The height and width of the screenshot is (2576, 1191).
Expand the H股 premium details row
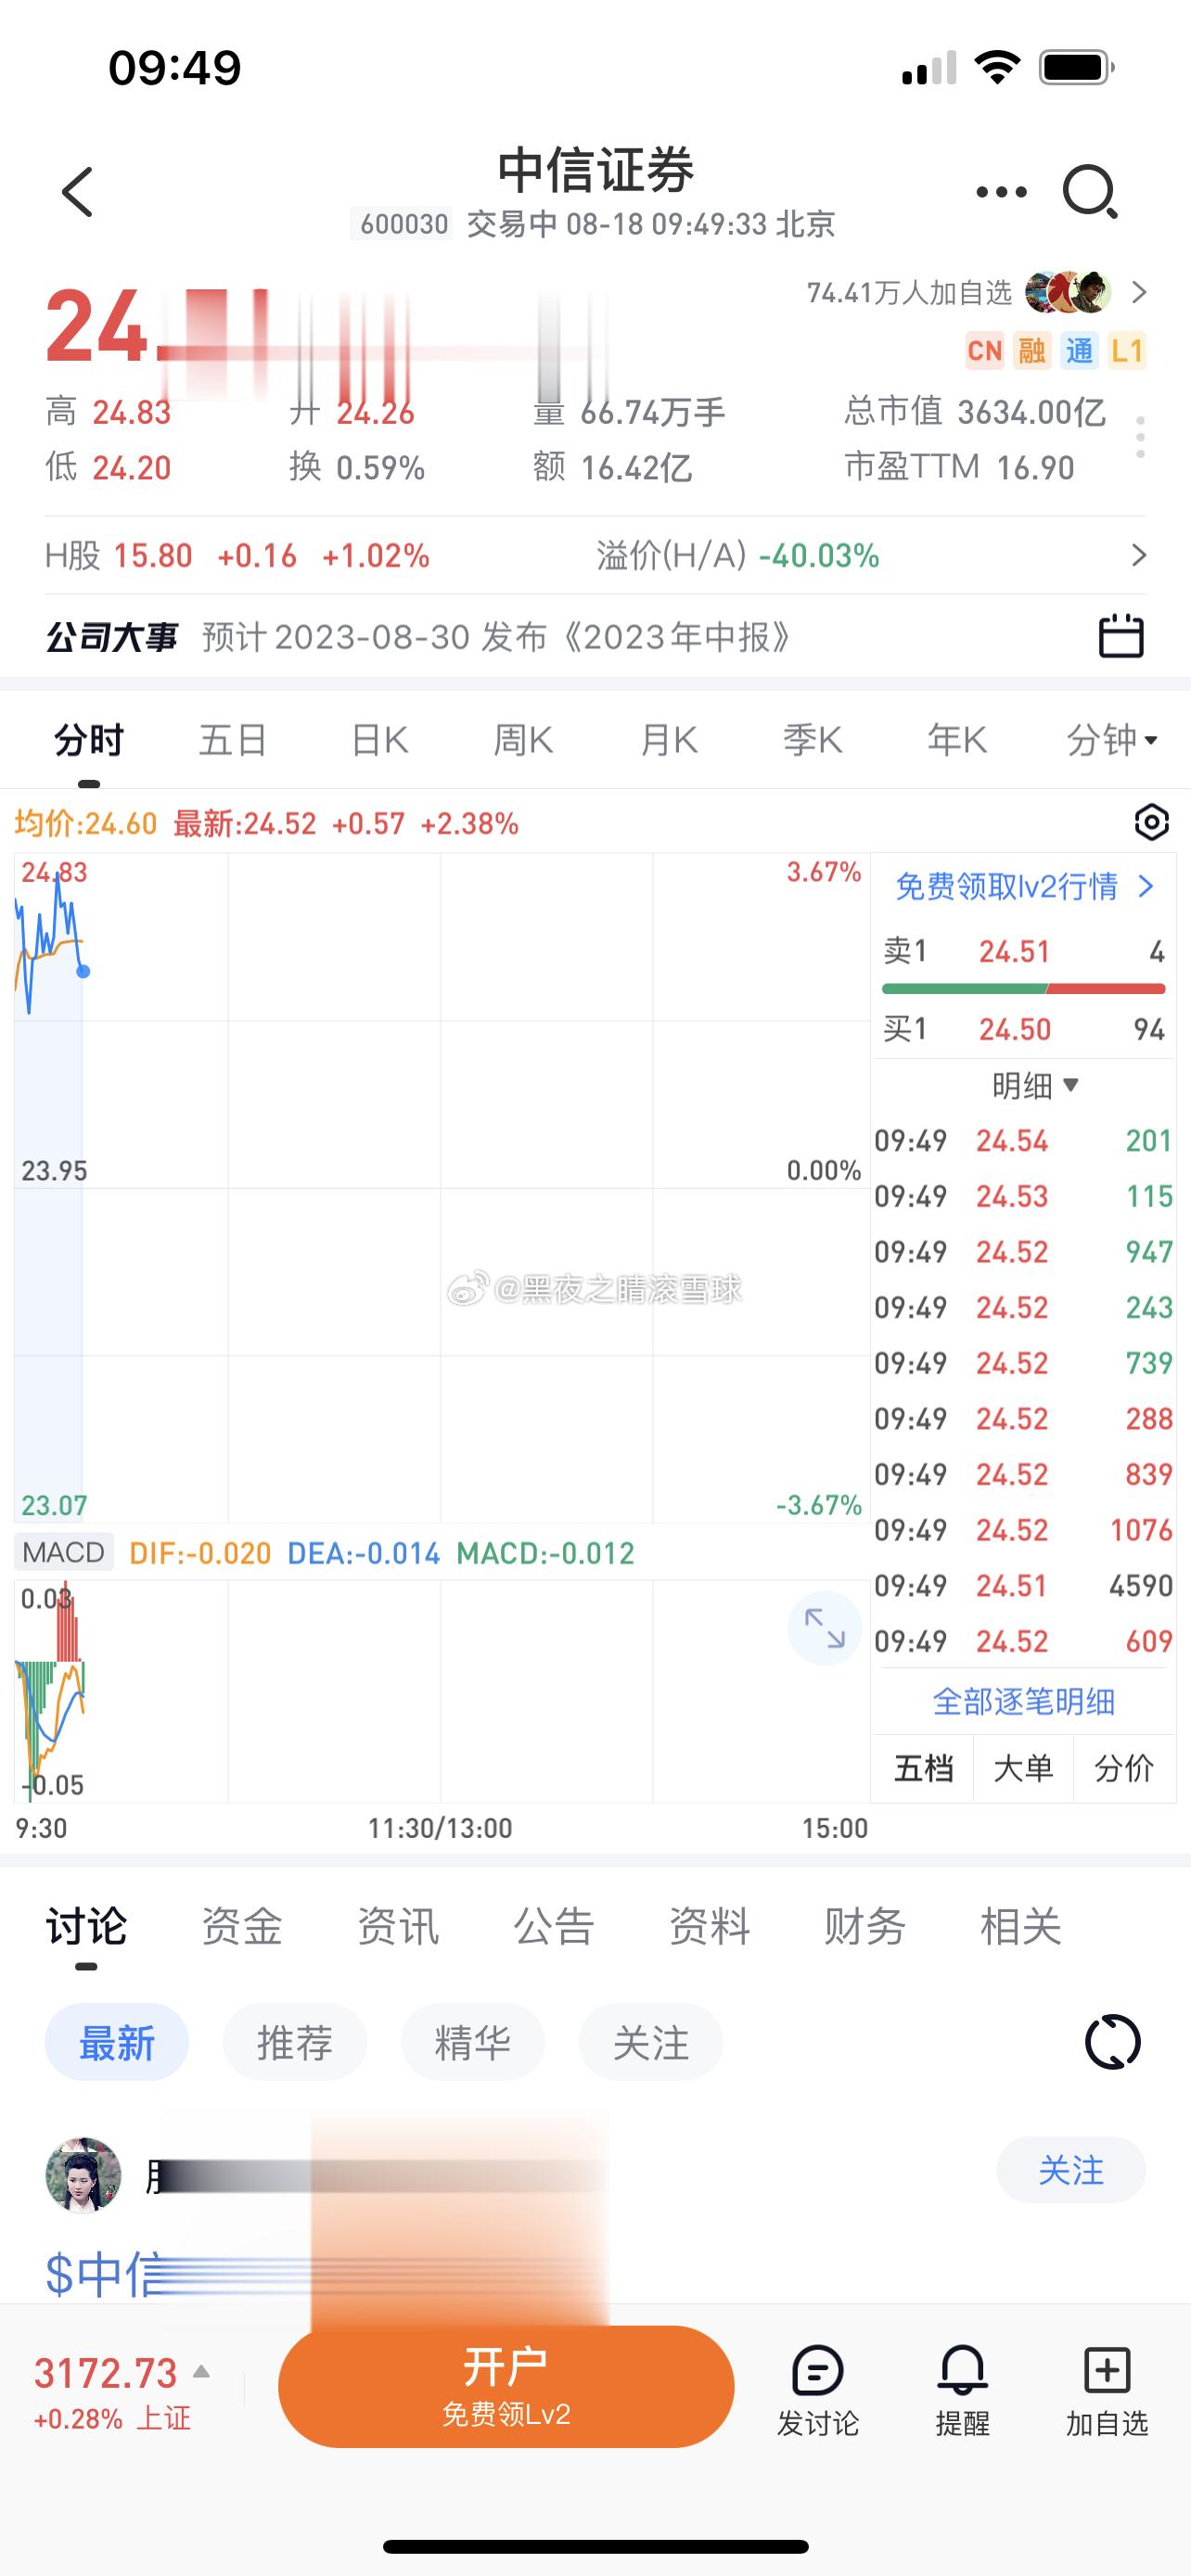595,555
